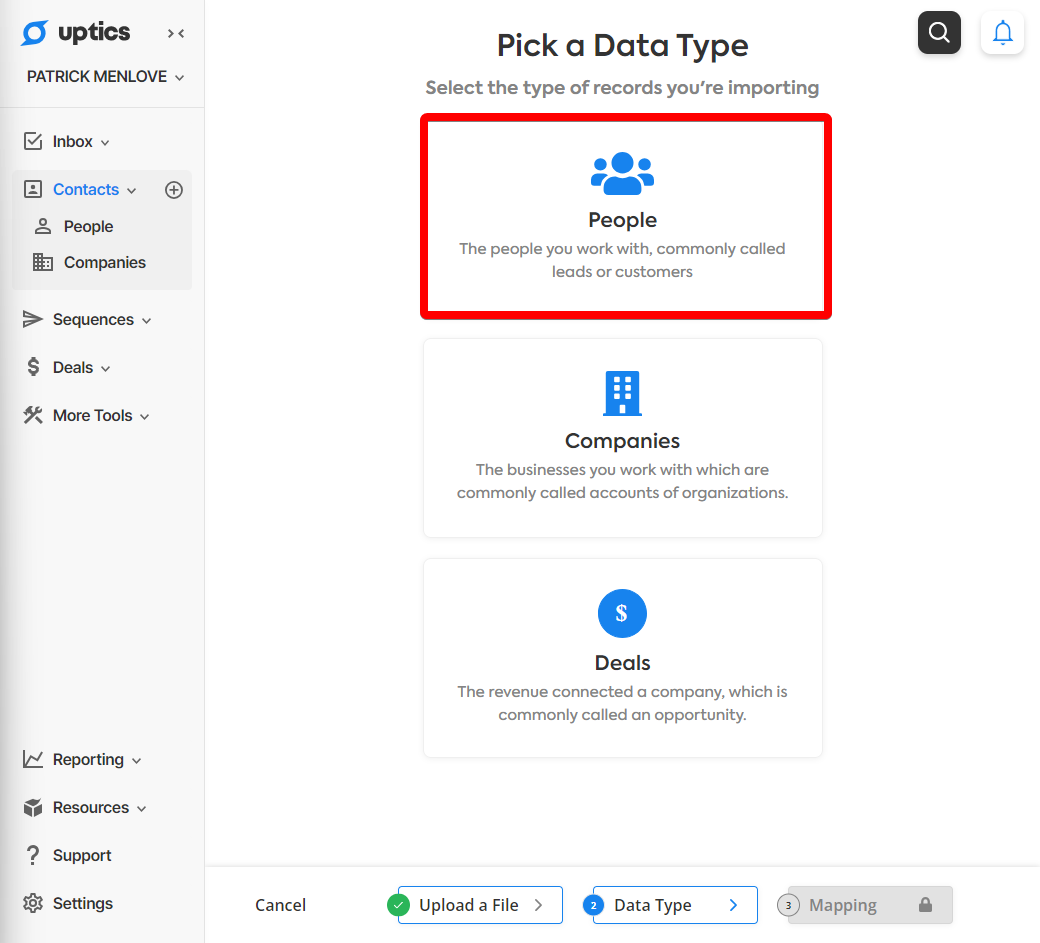Select the Data Type step
The width and height of the screenshot is (1040, 943).
click(x=675, y=905)
